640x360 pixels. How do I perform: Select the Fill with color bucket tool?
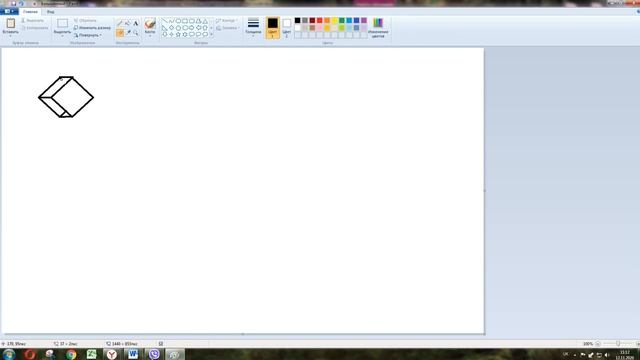tap(128, 23)
